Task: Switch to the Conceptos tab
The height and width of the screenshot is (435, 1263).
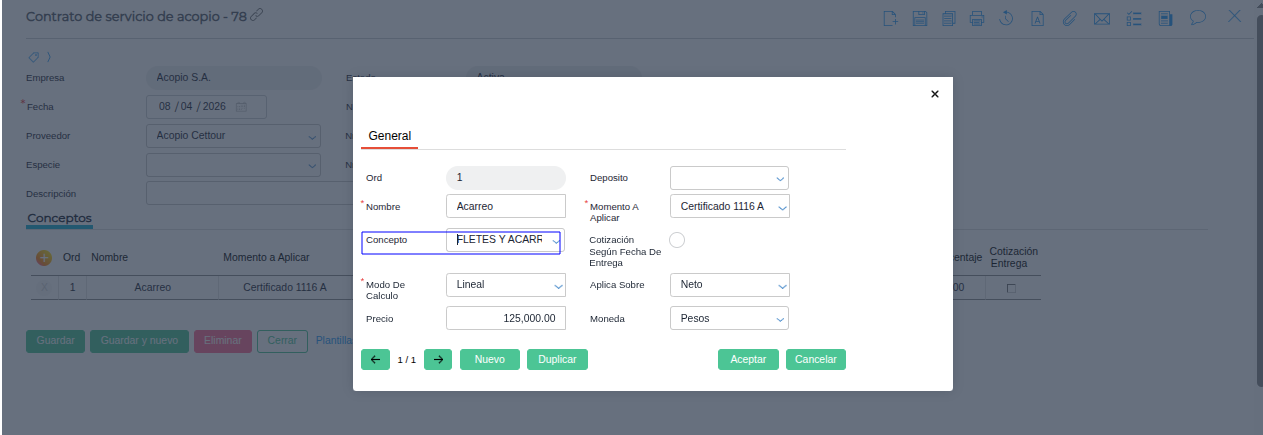Action: point(59,218)
